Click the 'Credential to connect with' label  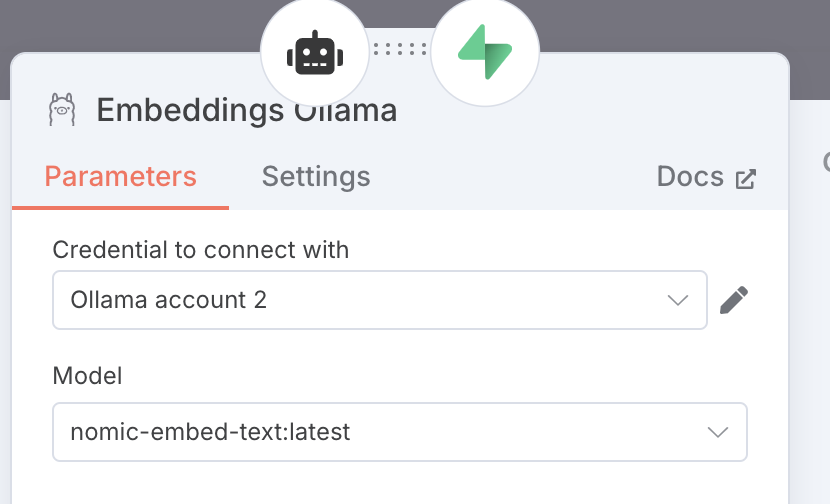pos(201,250)
